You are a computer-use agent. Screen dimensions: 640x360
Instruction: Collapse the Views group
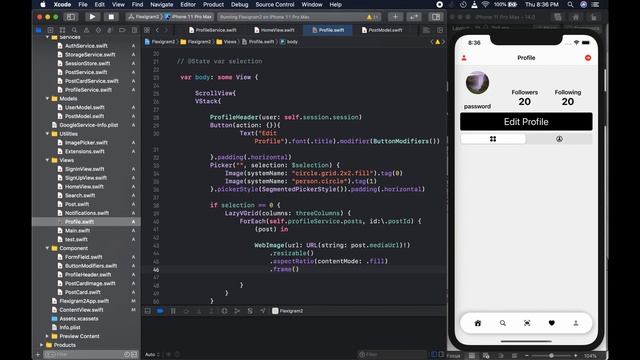click(47, 160)
